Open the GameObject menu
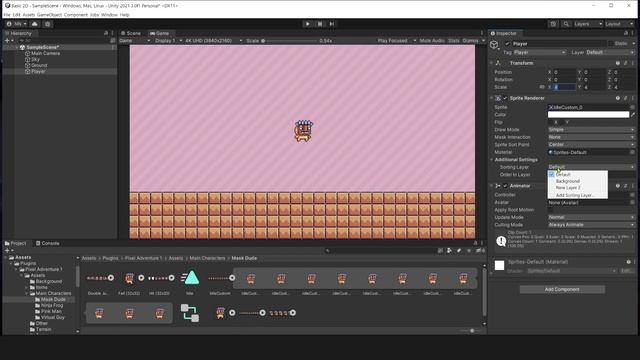This screenshot has width=640, height=360. pyautogui.click(x=49, y=15)
